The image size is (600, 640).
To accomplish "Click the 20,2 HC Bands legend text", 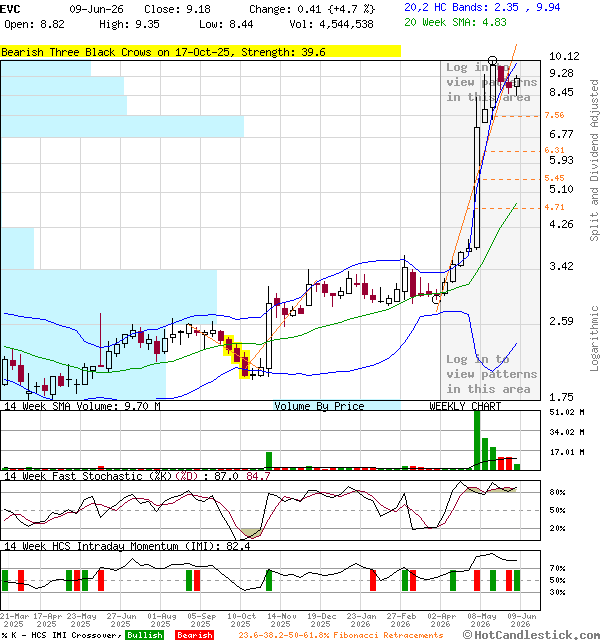I will 482,7.
